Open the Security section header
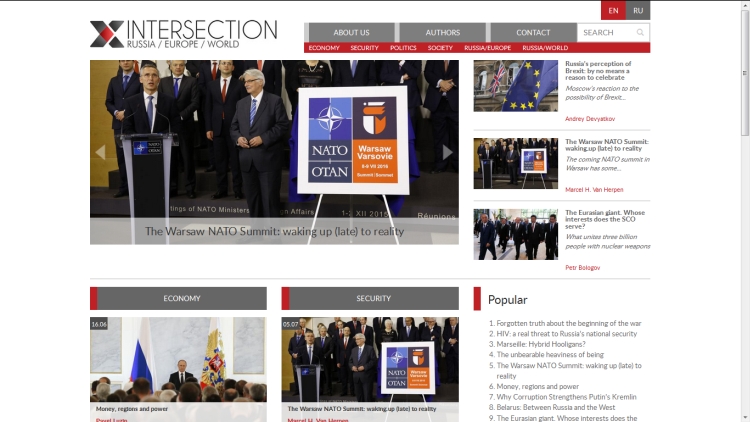Viewport: 750px width, 422px height. (370, 299)
